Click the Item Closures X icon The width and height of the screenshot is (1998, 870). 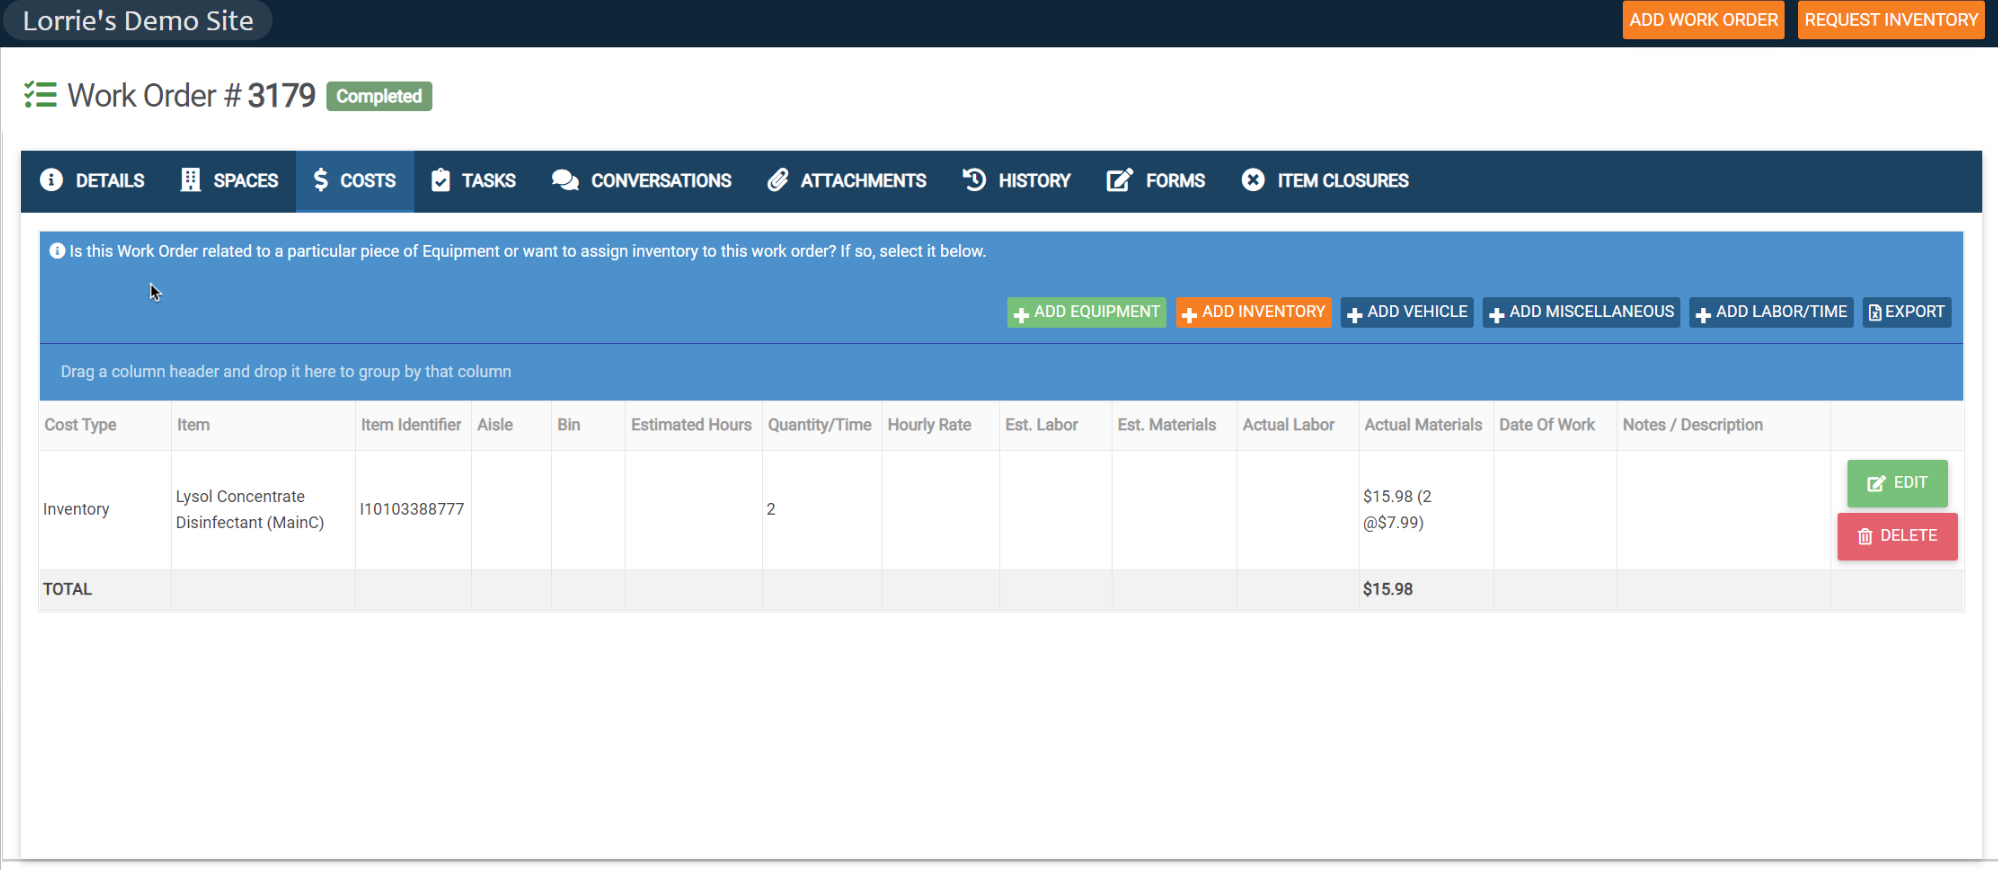1252,180
